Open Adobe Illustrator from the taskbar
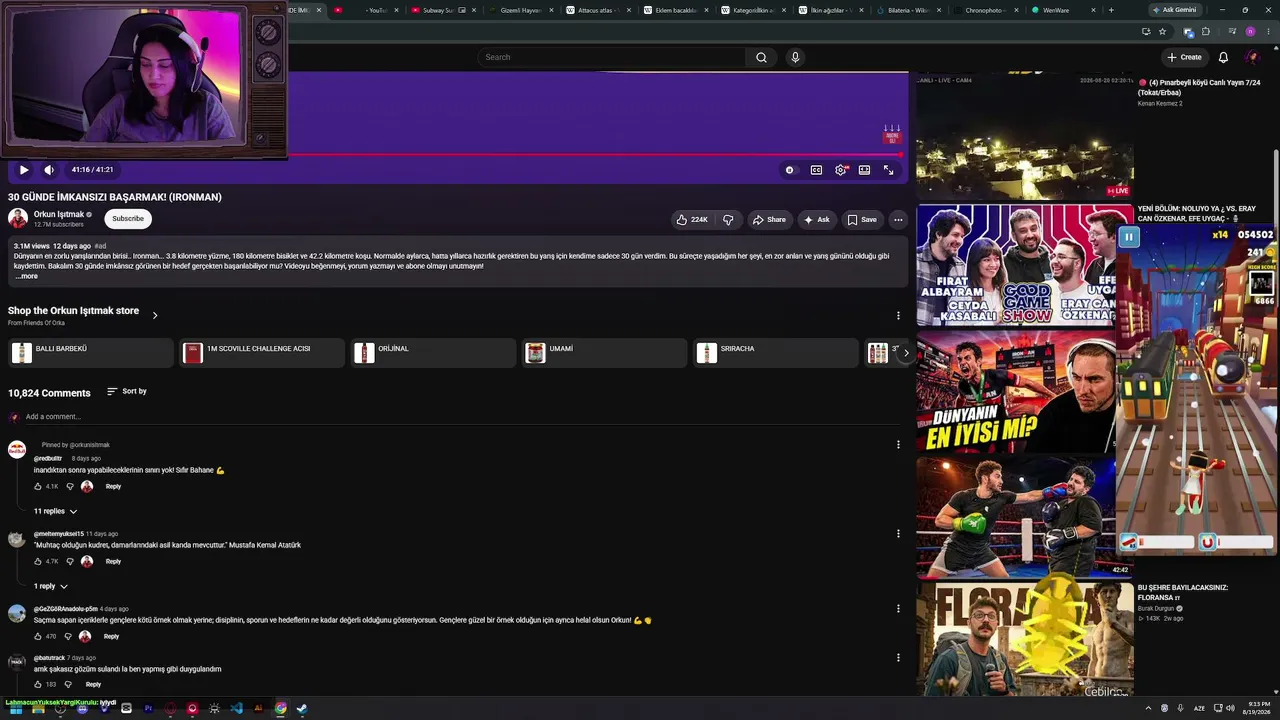Viewport: 1280px width, 720px height. pyautogui.click(x=258, y=708)
